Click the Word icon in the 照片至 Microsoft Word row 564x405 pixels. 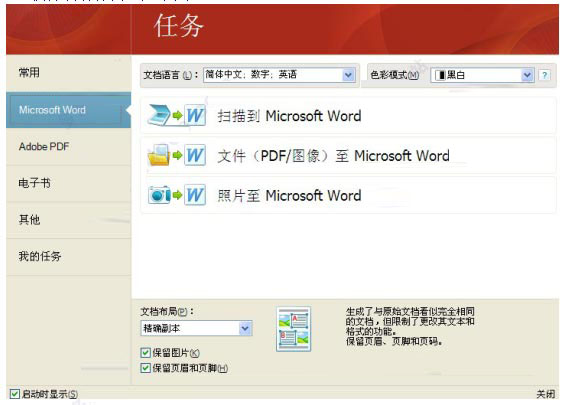(x=195, y=195)
